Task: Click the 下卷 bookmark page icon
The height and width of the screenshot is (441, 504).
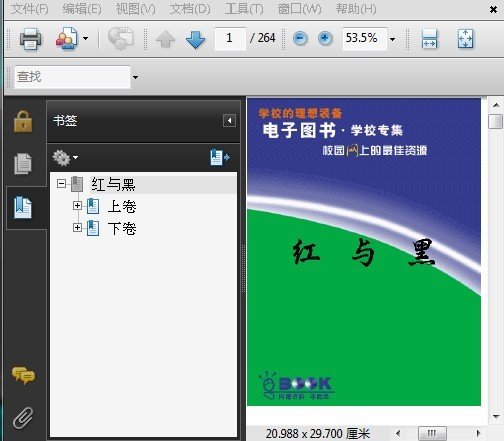Action: click(x=93, y=228)
